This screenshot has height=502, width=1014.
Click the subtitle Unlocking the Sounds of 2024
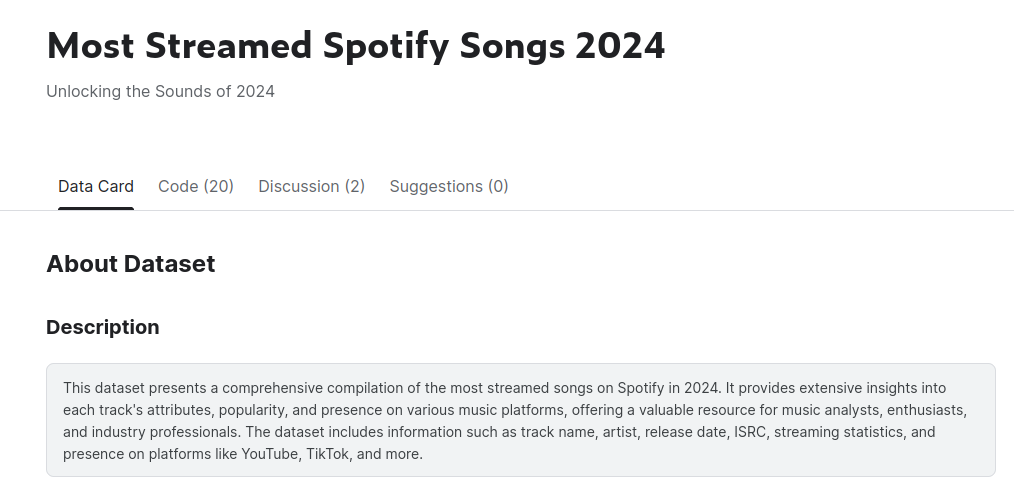pyautogui.click(x=160, y=92)
